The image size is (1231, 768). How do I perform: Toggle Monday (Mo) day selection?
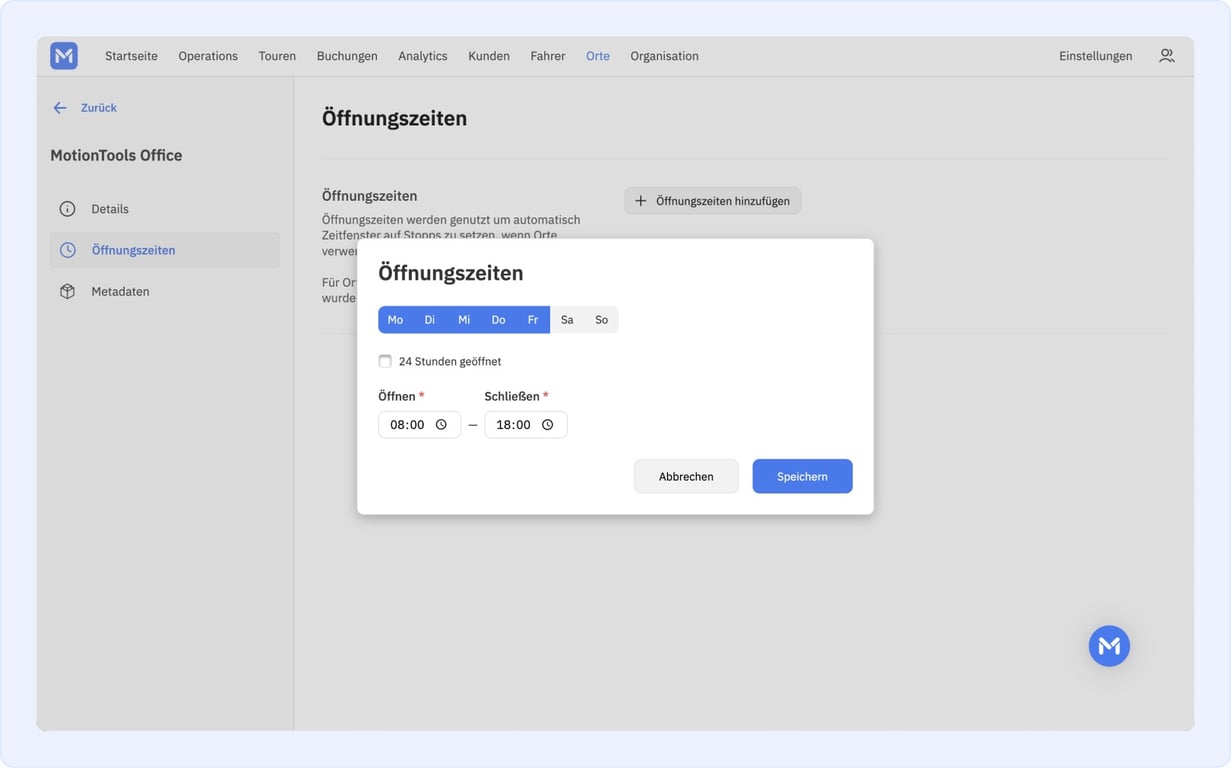coord(395,320)
